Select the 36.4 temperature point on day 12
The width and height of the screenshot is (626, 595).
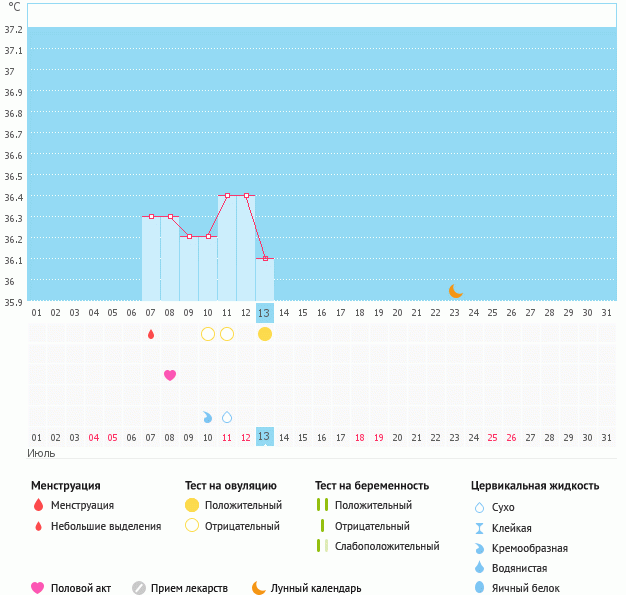click(x=246, y=196)
